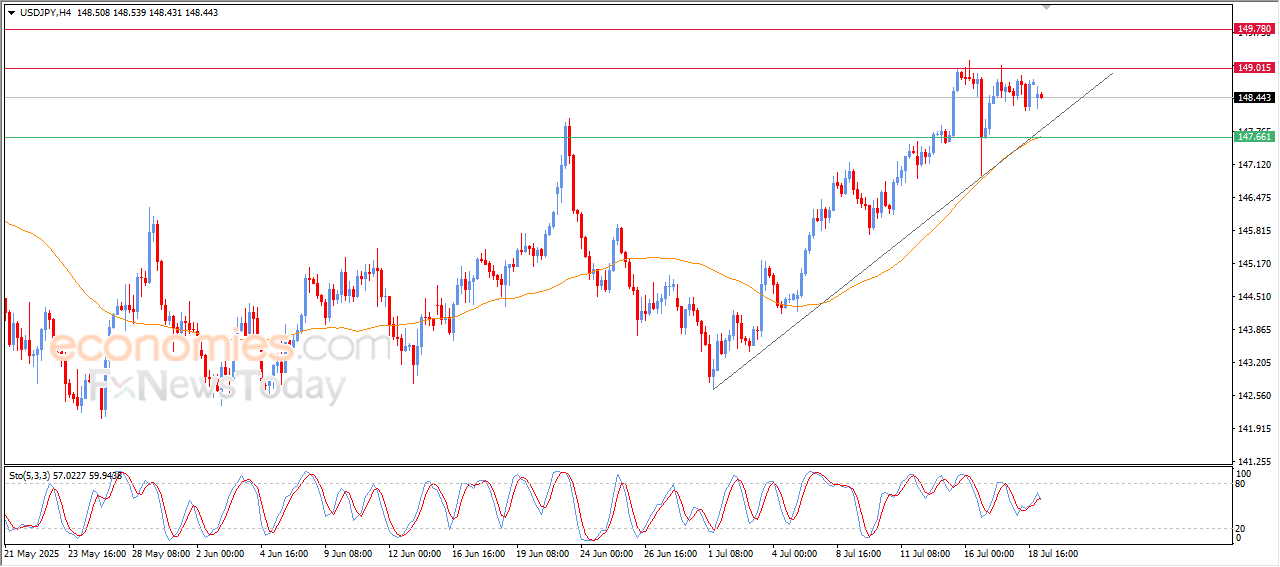Click the 141.255 price axis value
The width and height of the screenshot is (1280, 567).
click(1254, 461)
